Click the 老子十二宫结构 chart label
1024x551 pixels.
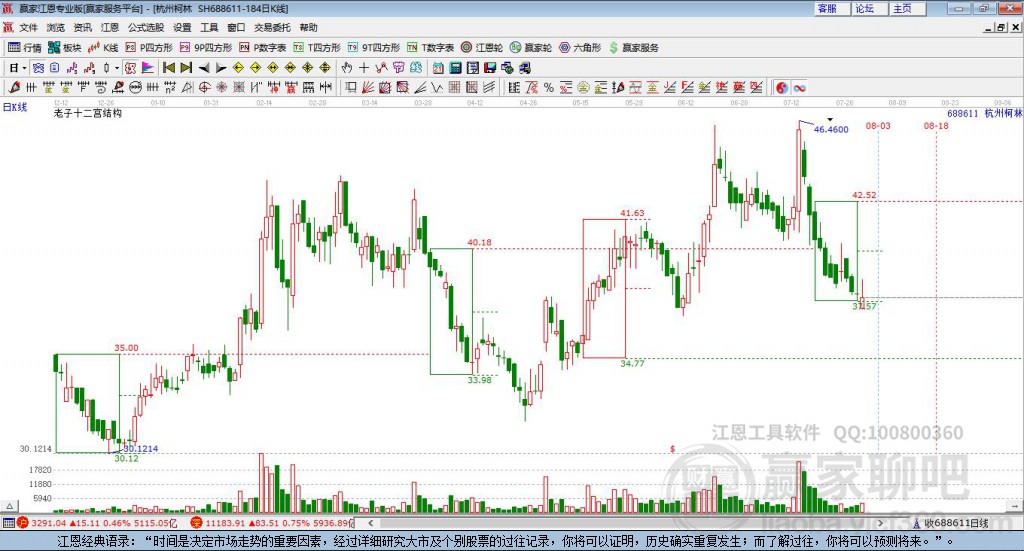point(88,113)
